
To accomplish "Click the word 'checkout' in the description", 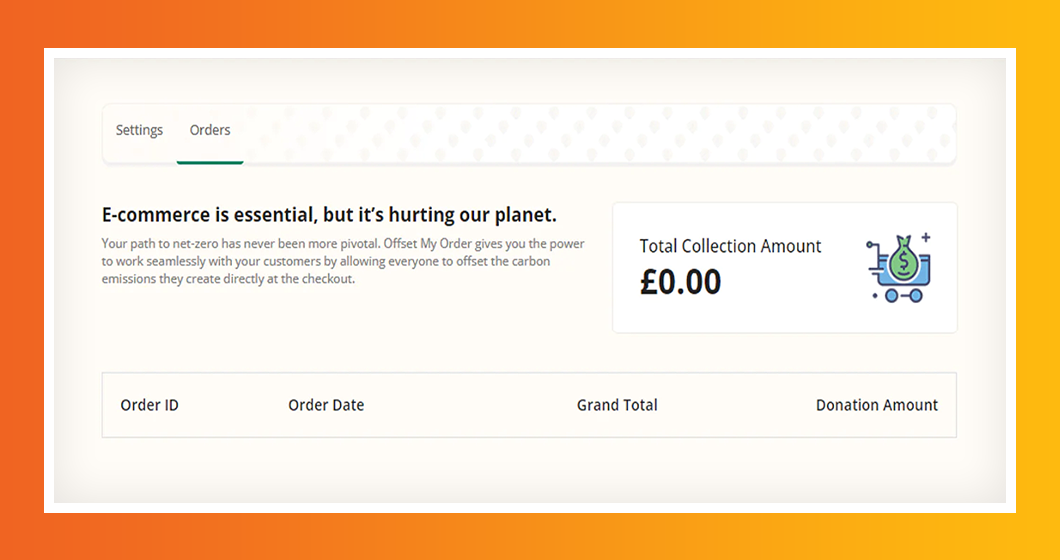I will pyautogui.click(x=324, y=280).
